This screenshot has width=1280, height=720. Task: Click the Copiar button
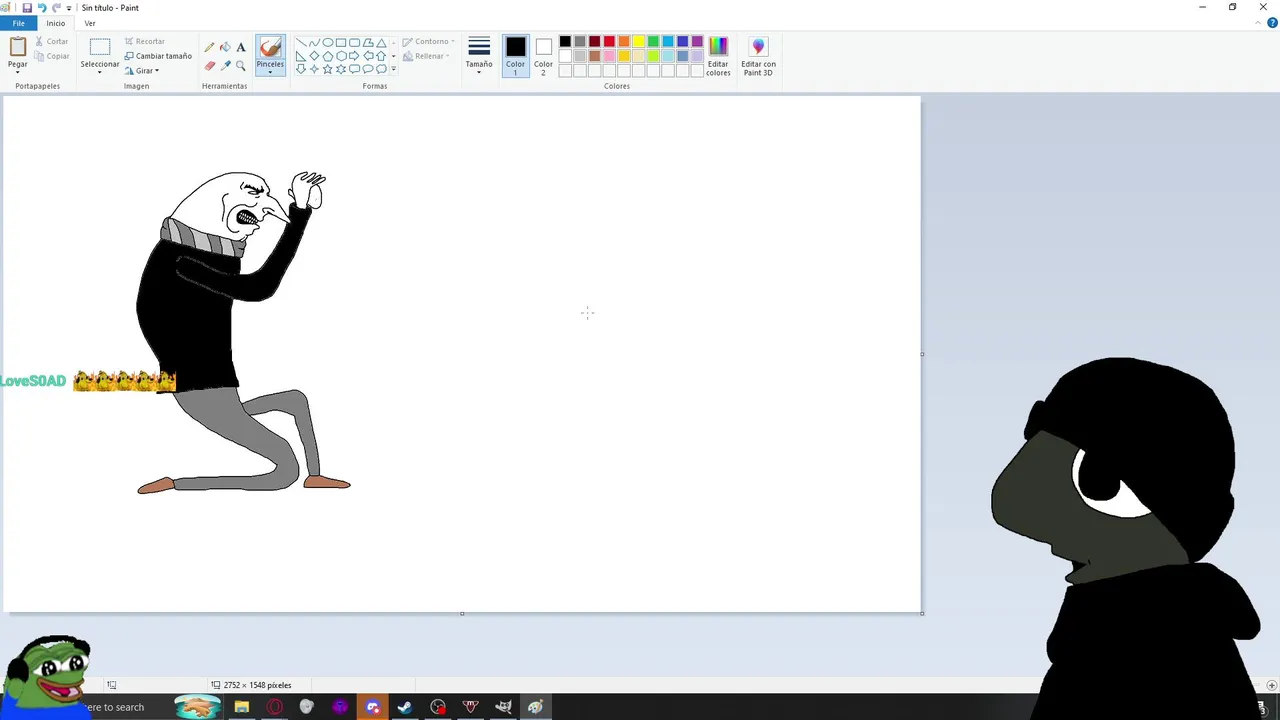click(52, 56)
